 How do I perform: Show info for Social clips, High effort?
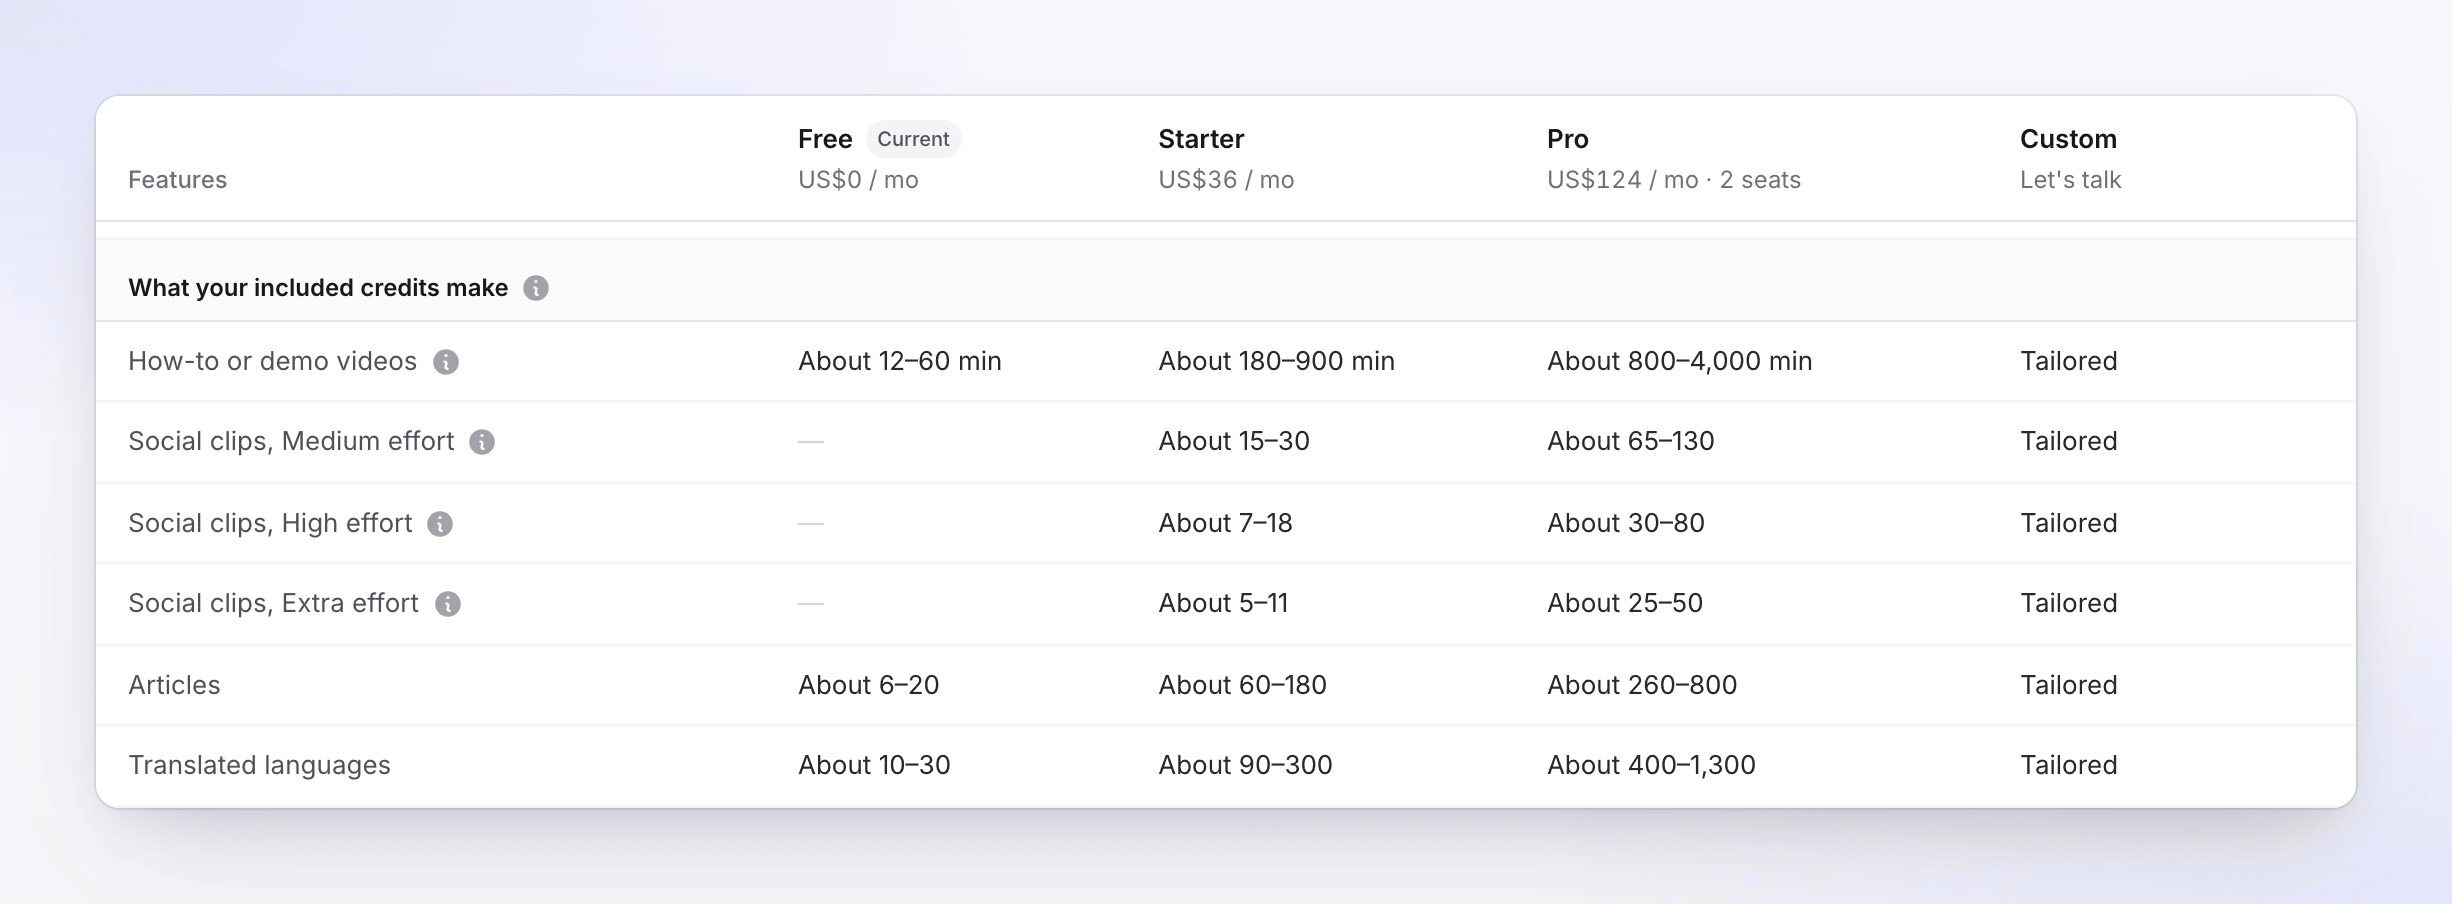[x=440, y=524]
